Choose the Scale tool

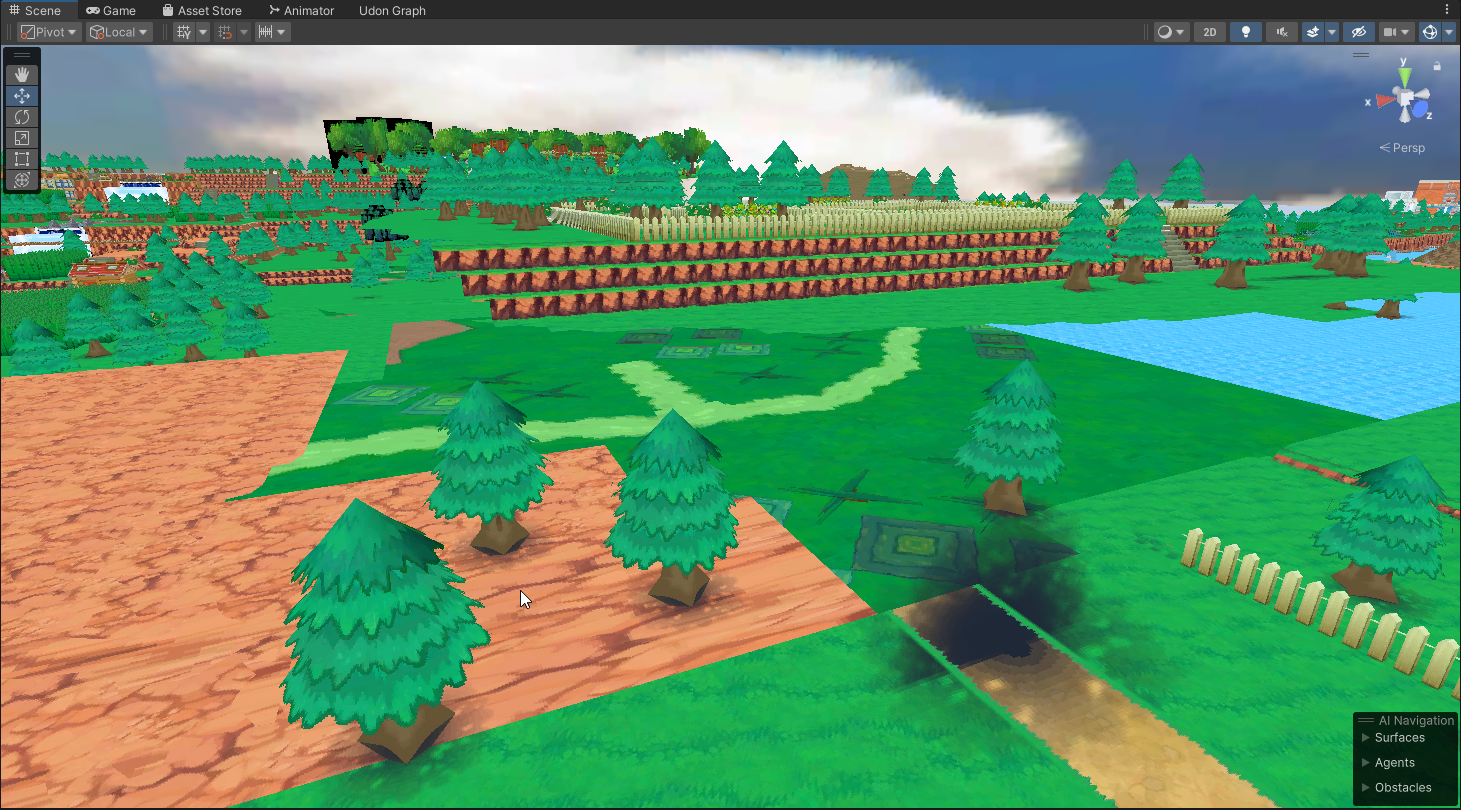[x=22, y=138]
